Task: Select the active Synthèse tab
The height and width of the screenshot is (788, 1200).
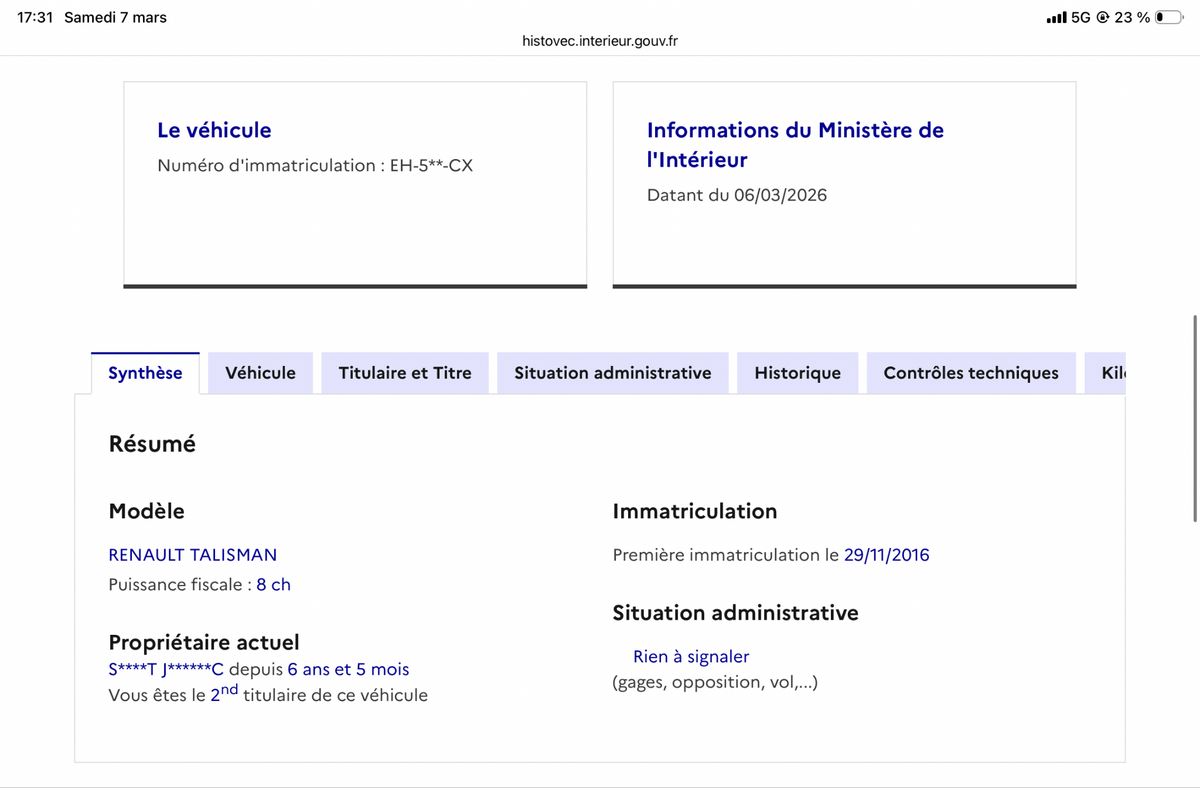Action: coord(145,372)
